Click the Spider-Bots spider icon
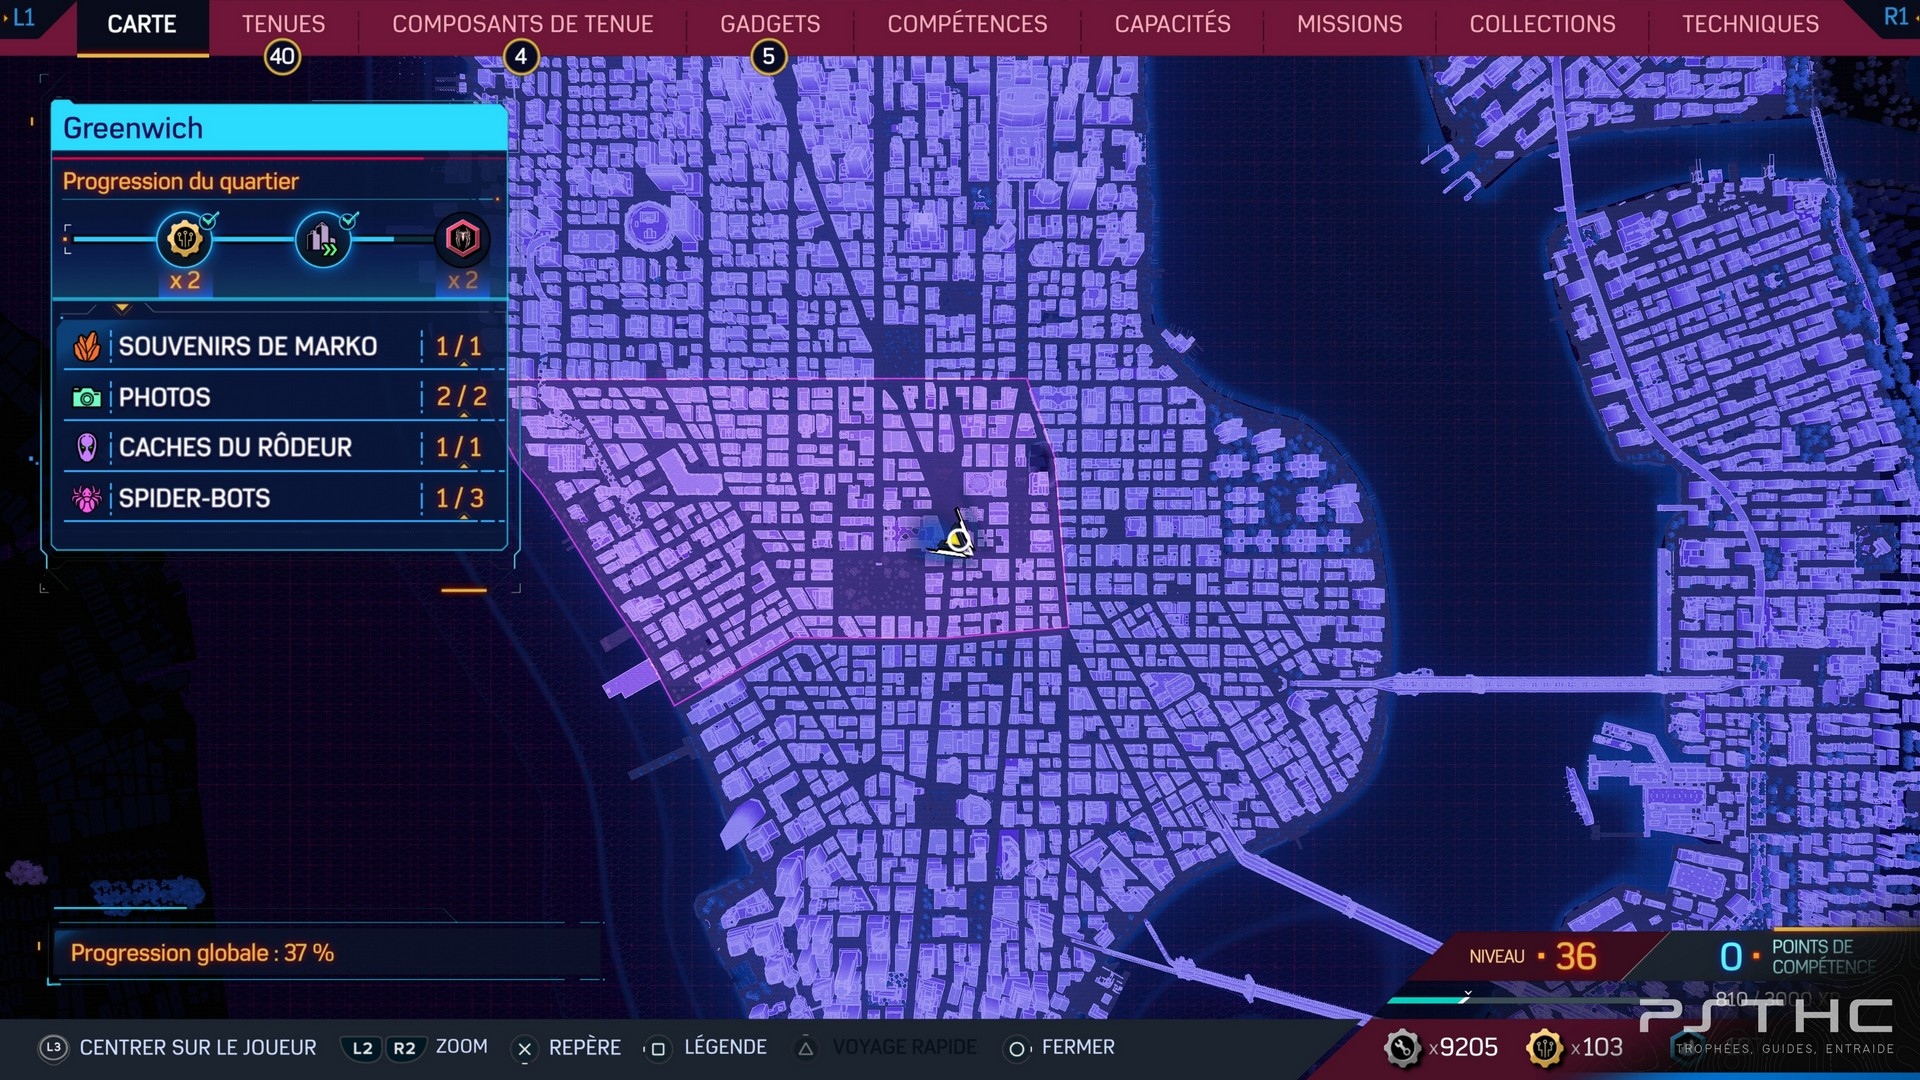1920x1080 pixels. (x=87, y=498)
